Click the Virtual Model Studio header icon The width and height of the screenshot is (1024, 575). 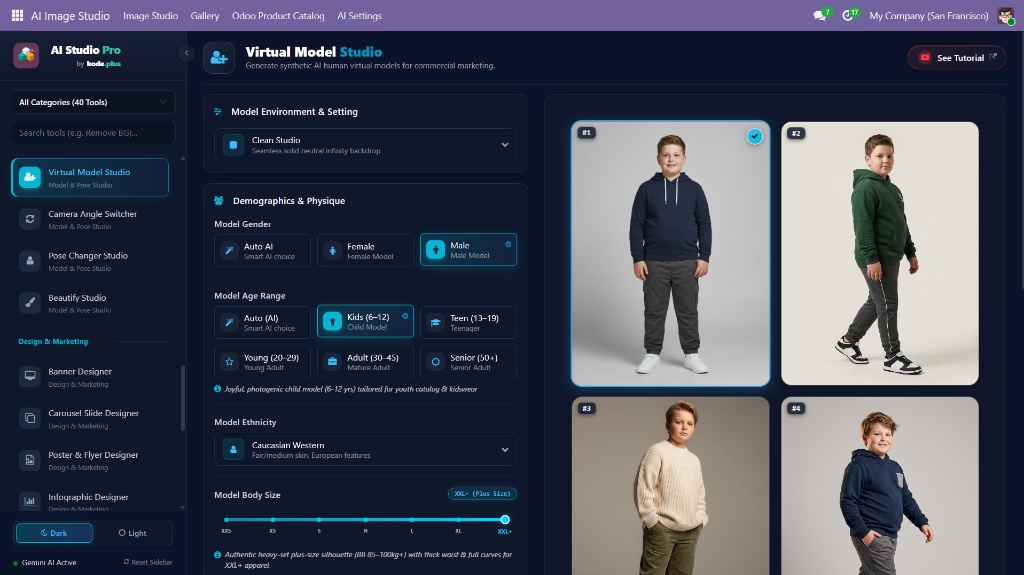(219, 58)
